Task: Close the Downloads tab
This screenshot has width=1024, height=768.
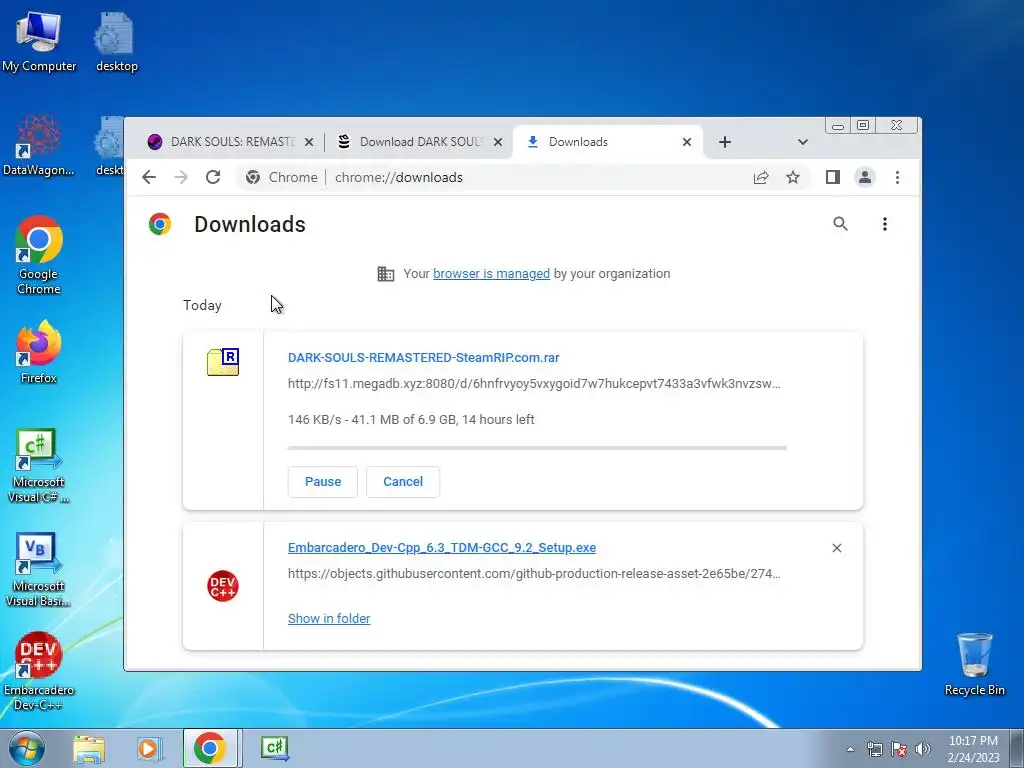Action: [686, 142]
